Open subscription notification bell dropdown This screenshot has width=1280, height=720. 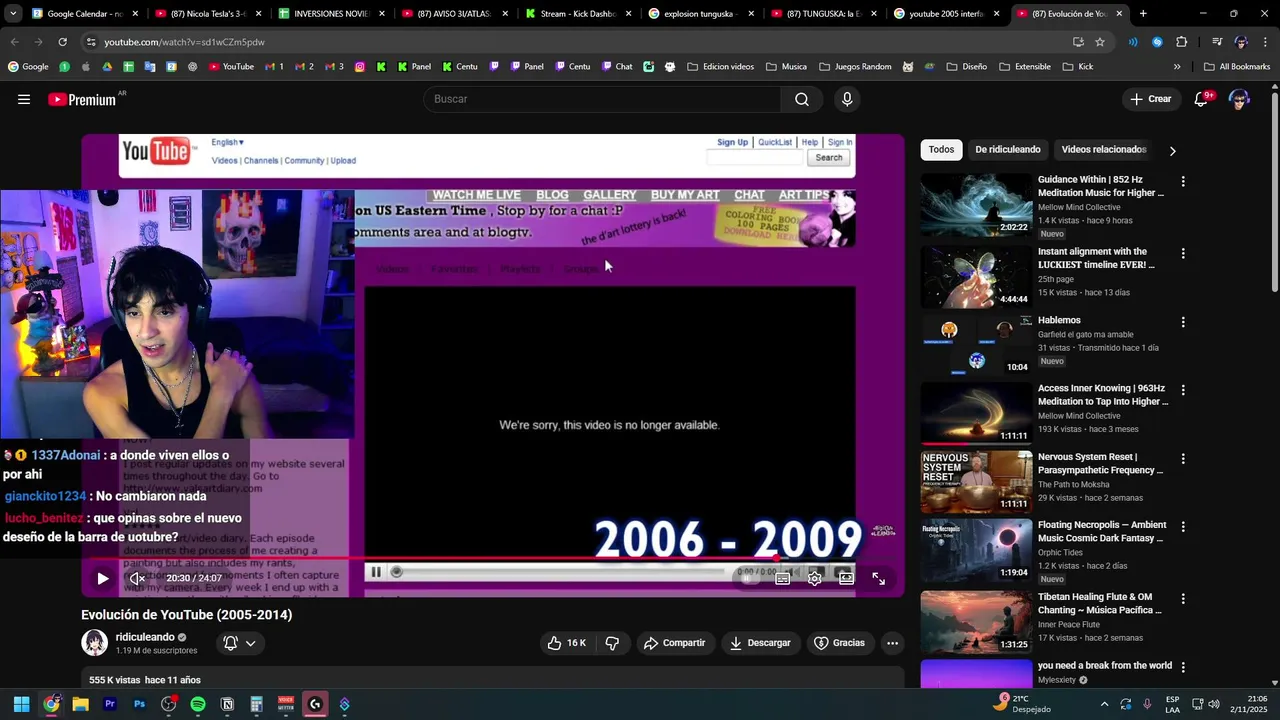point(240,643)
